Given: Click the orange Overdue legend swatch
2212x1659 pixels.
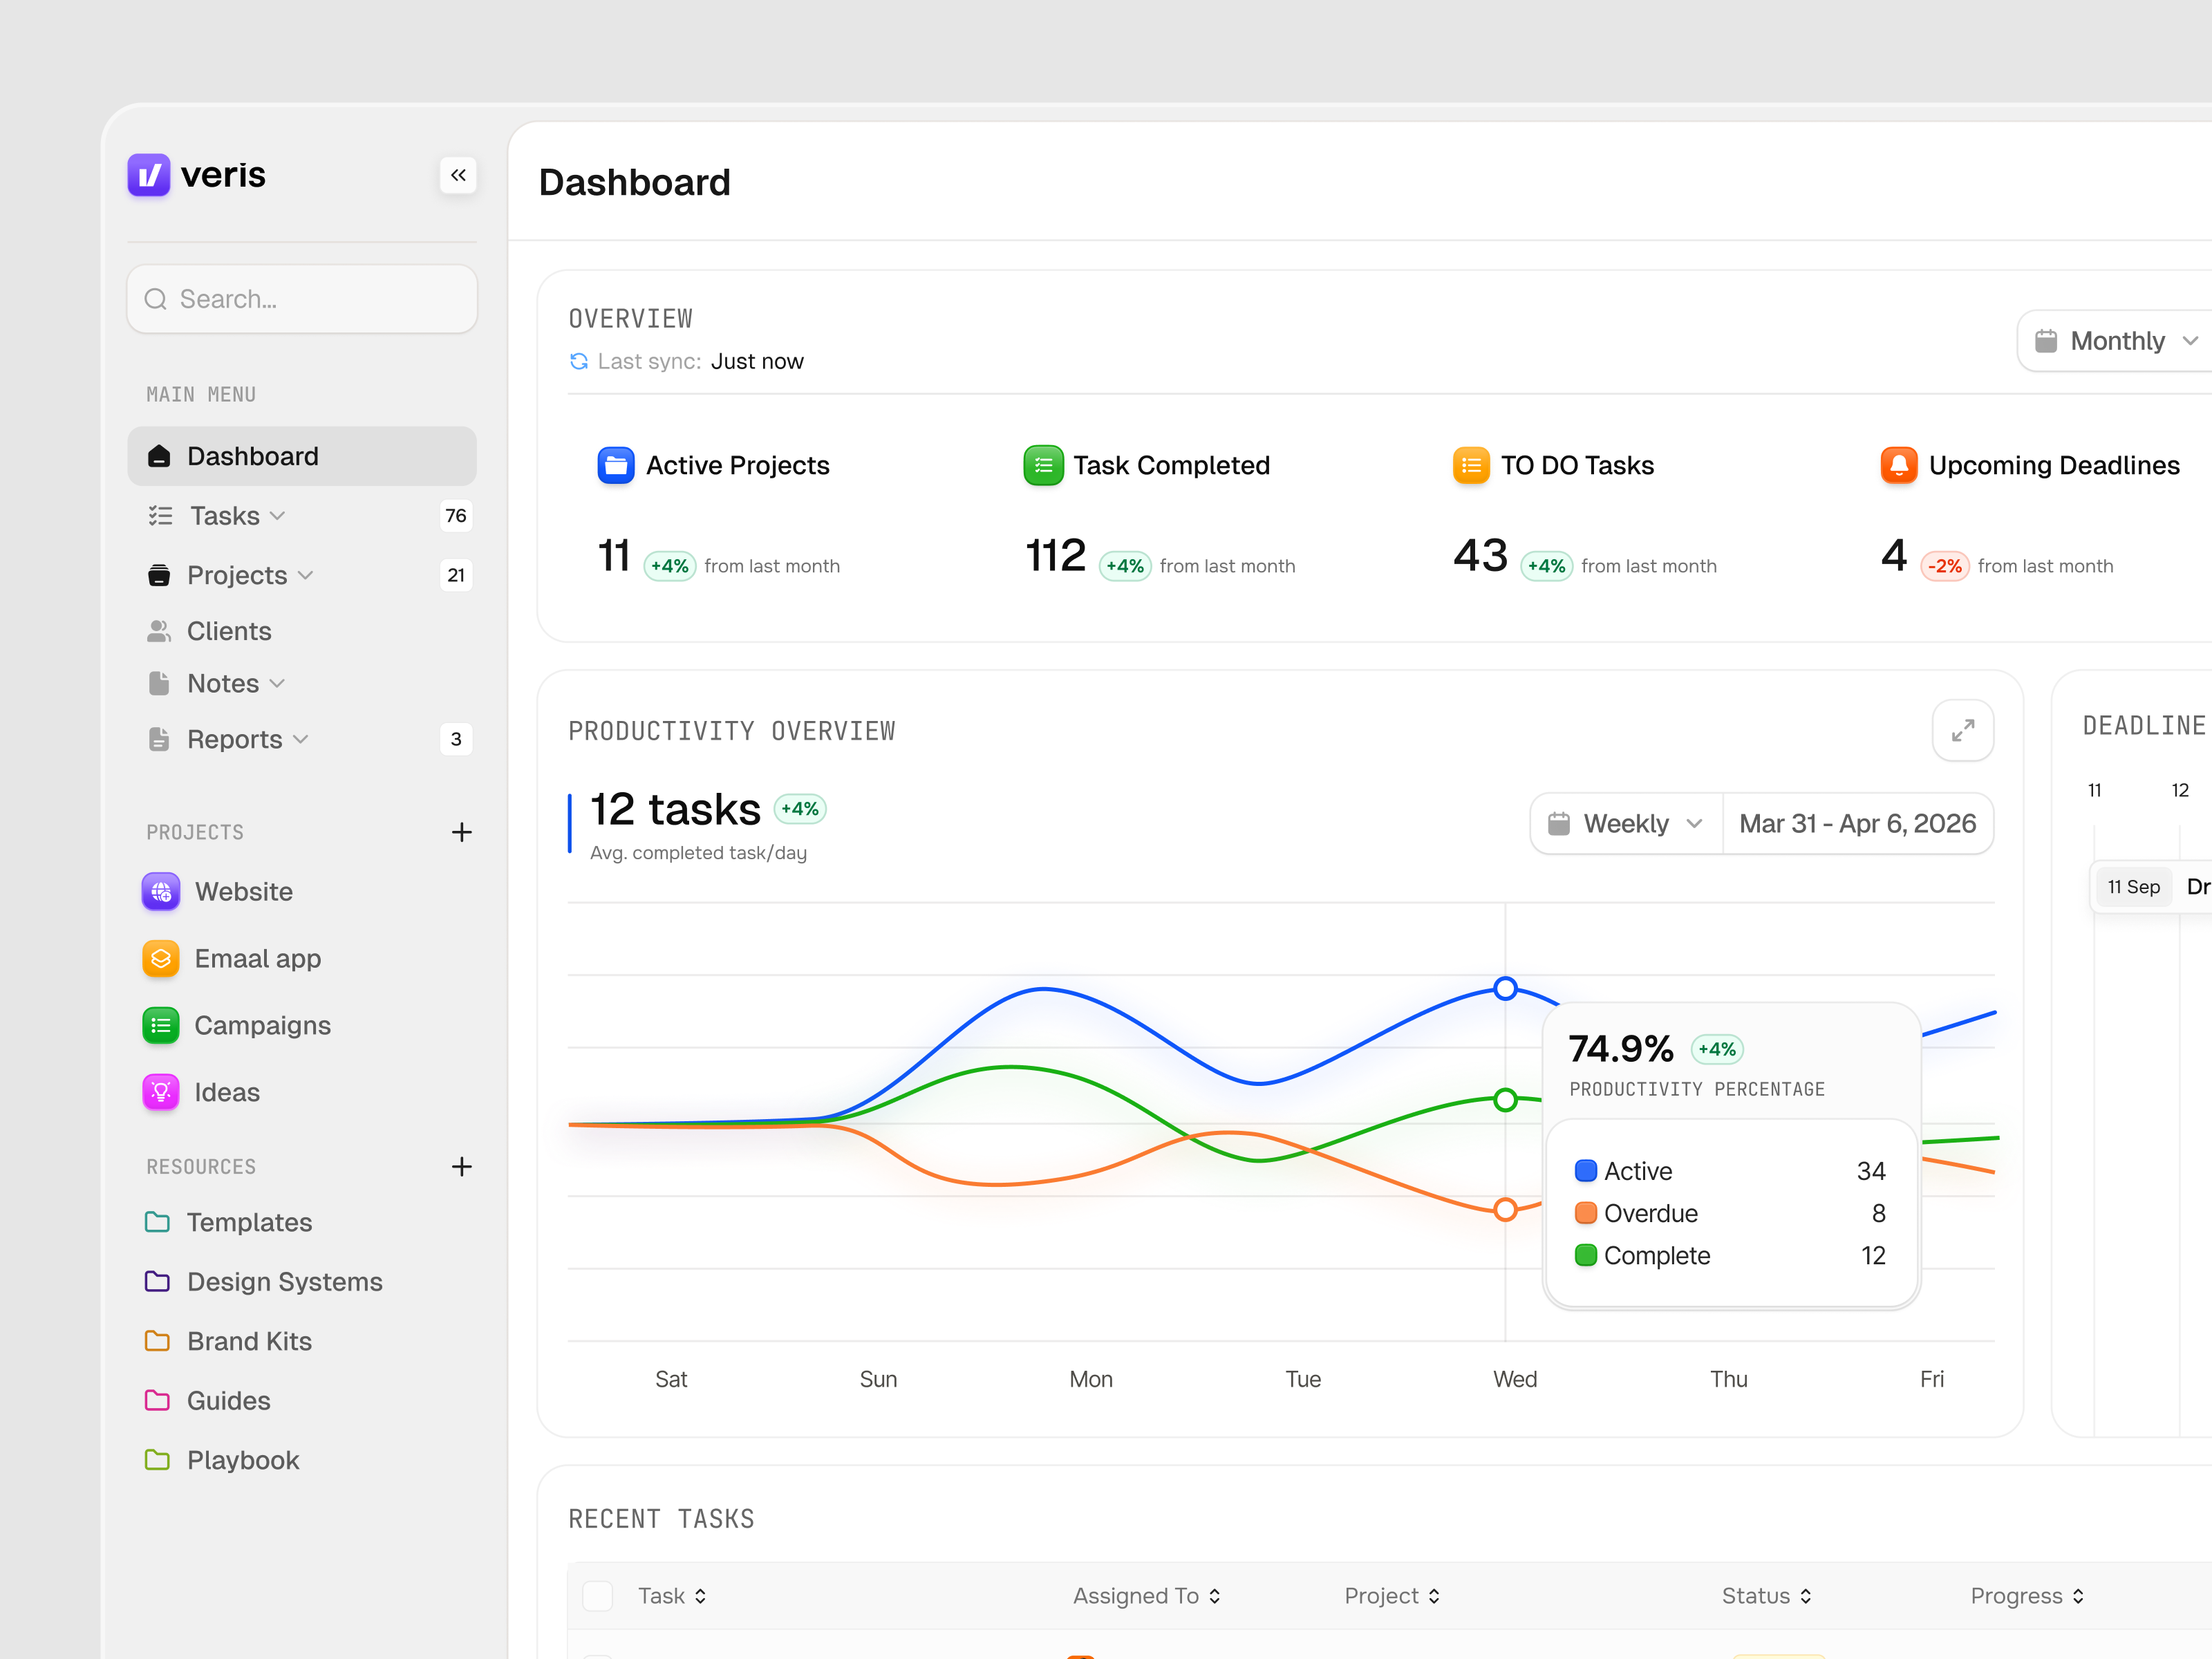Looking at the screenshot, I should click(x=1585, y=1213).
